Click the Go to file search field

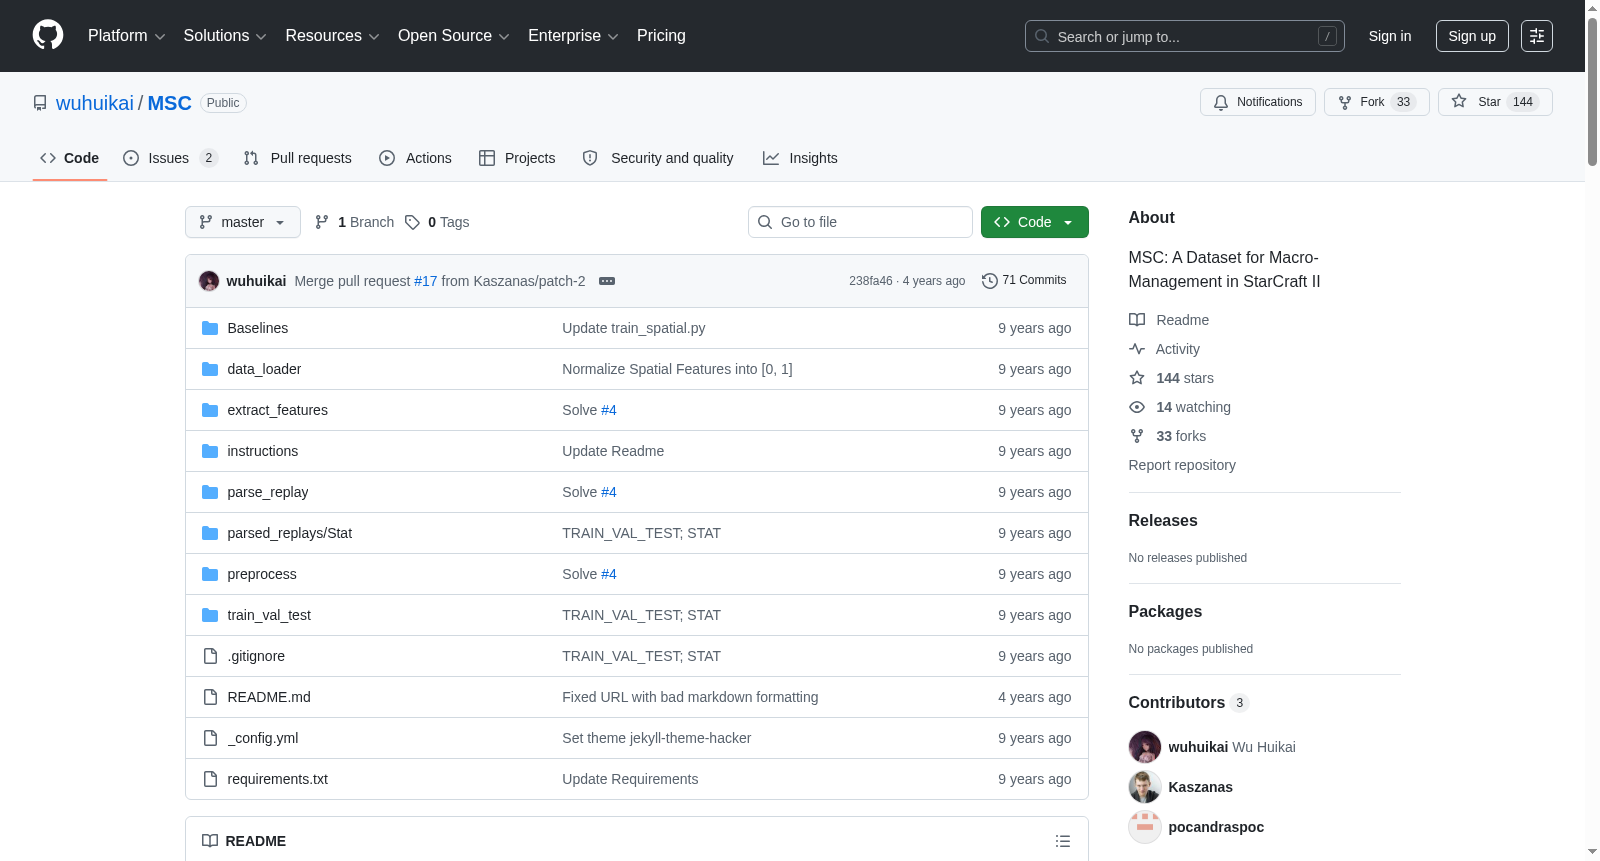[x=860, y=222]
